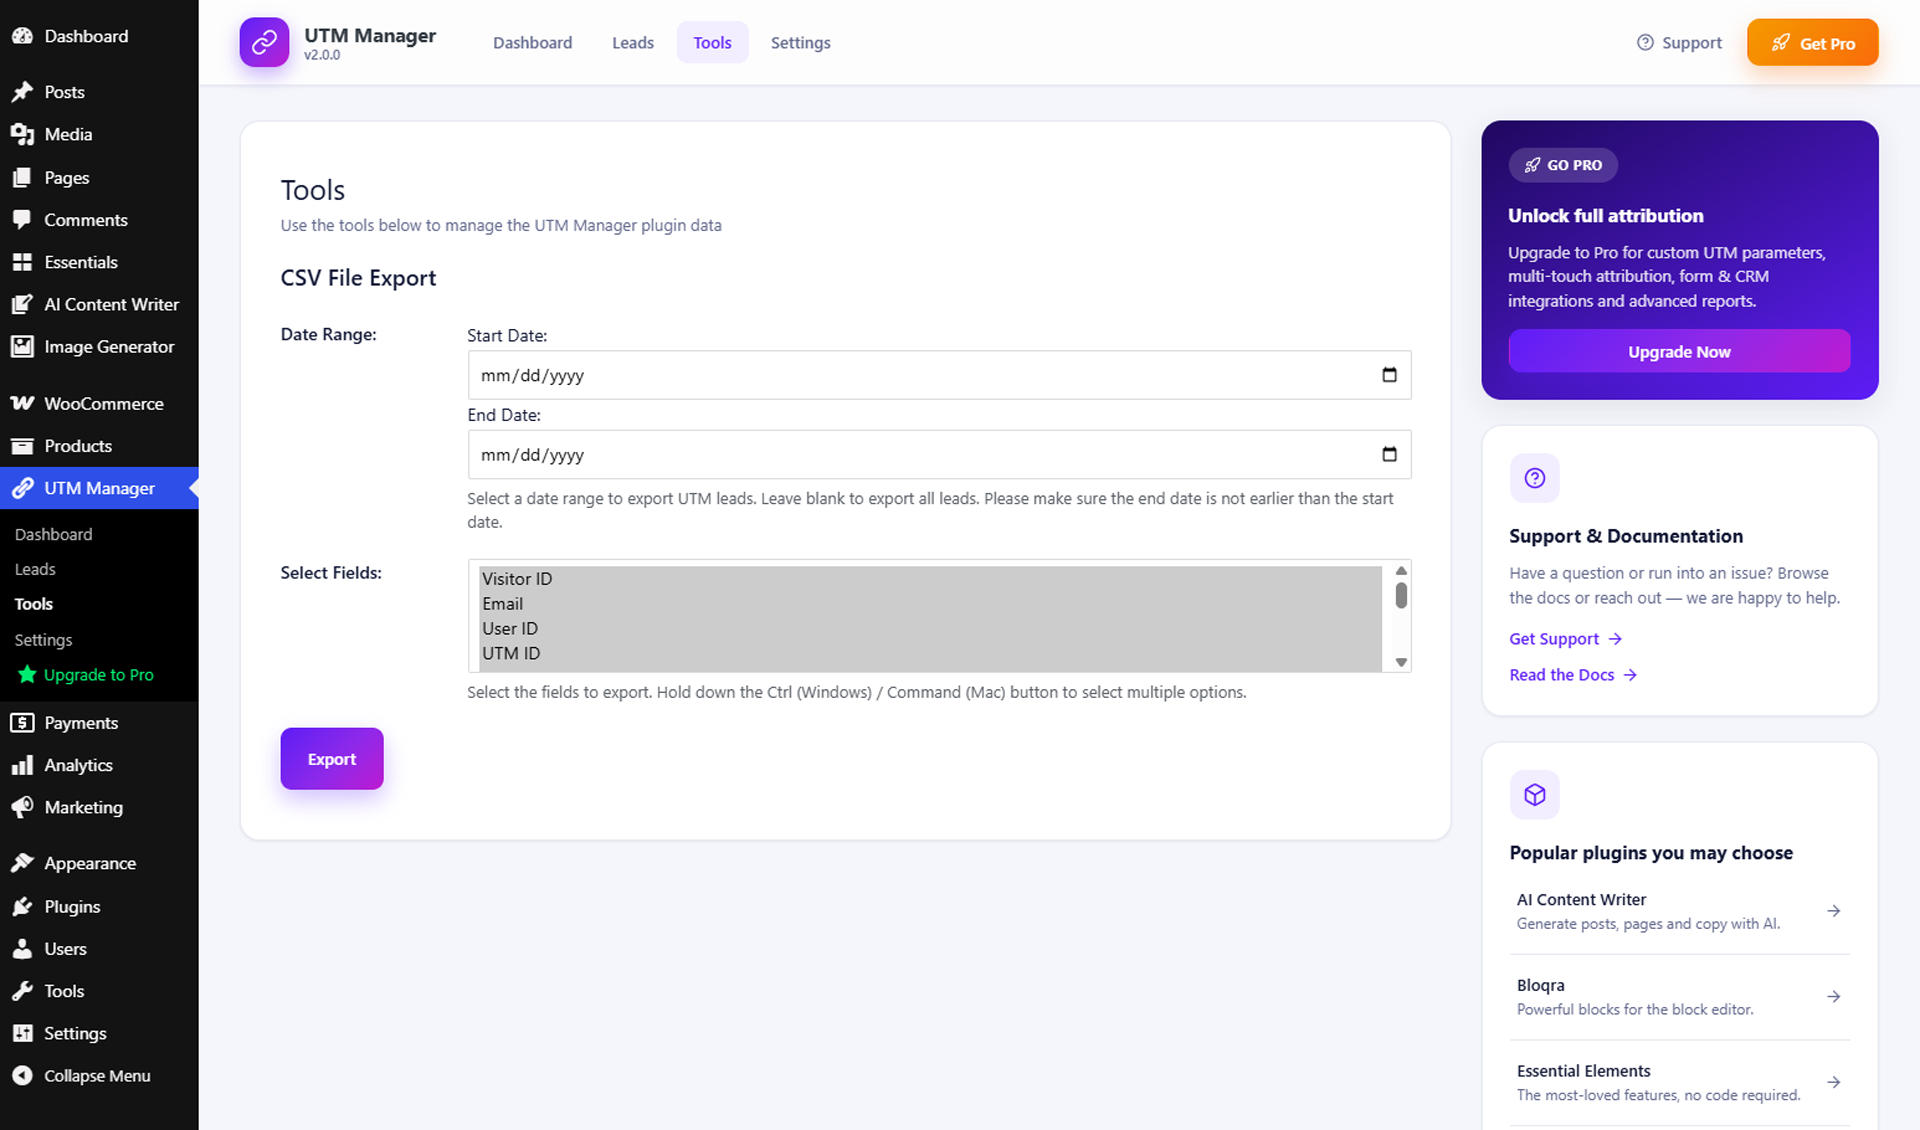Select UTM ID in the fields list
The image size is (1920, 1130).
(931, 654)
